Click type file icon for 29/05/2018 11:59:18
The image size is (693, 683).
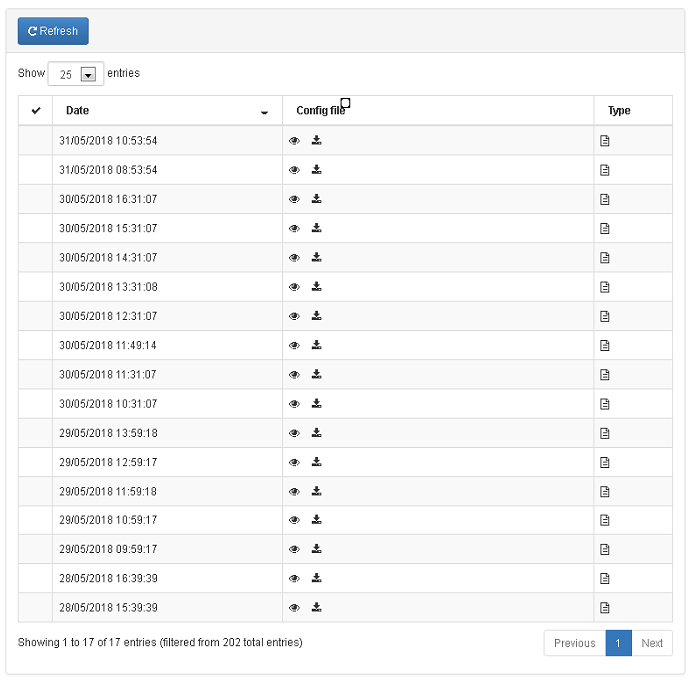pos(605,491)
